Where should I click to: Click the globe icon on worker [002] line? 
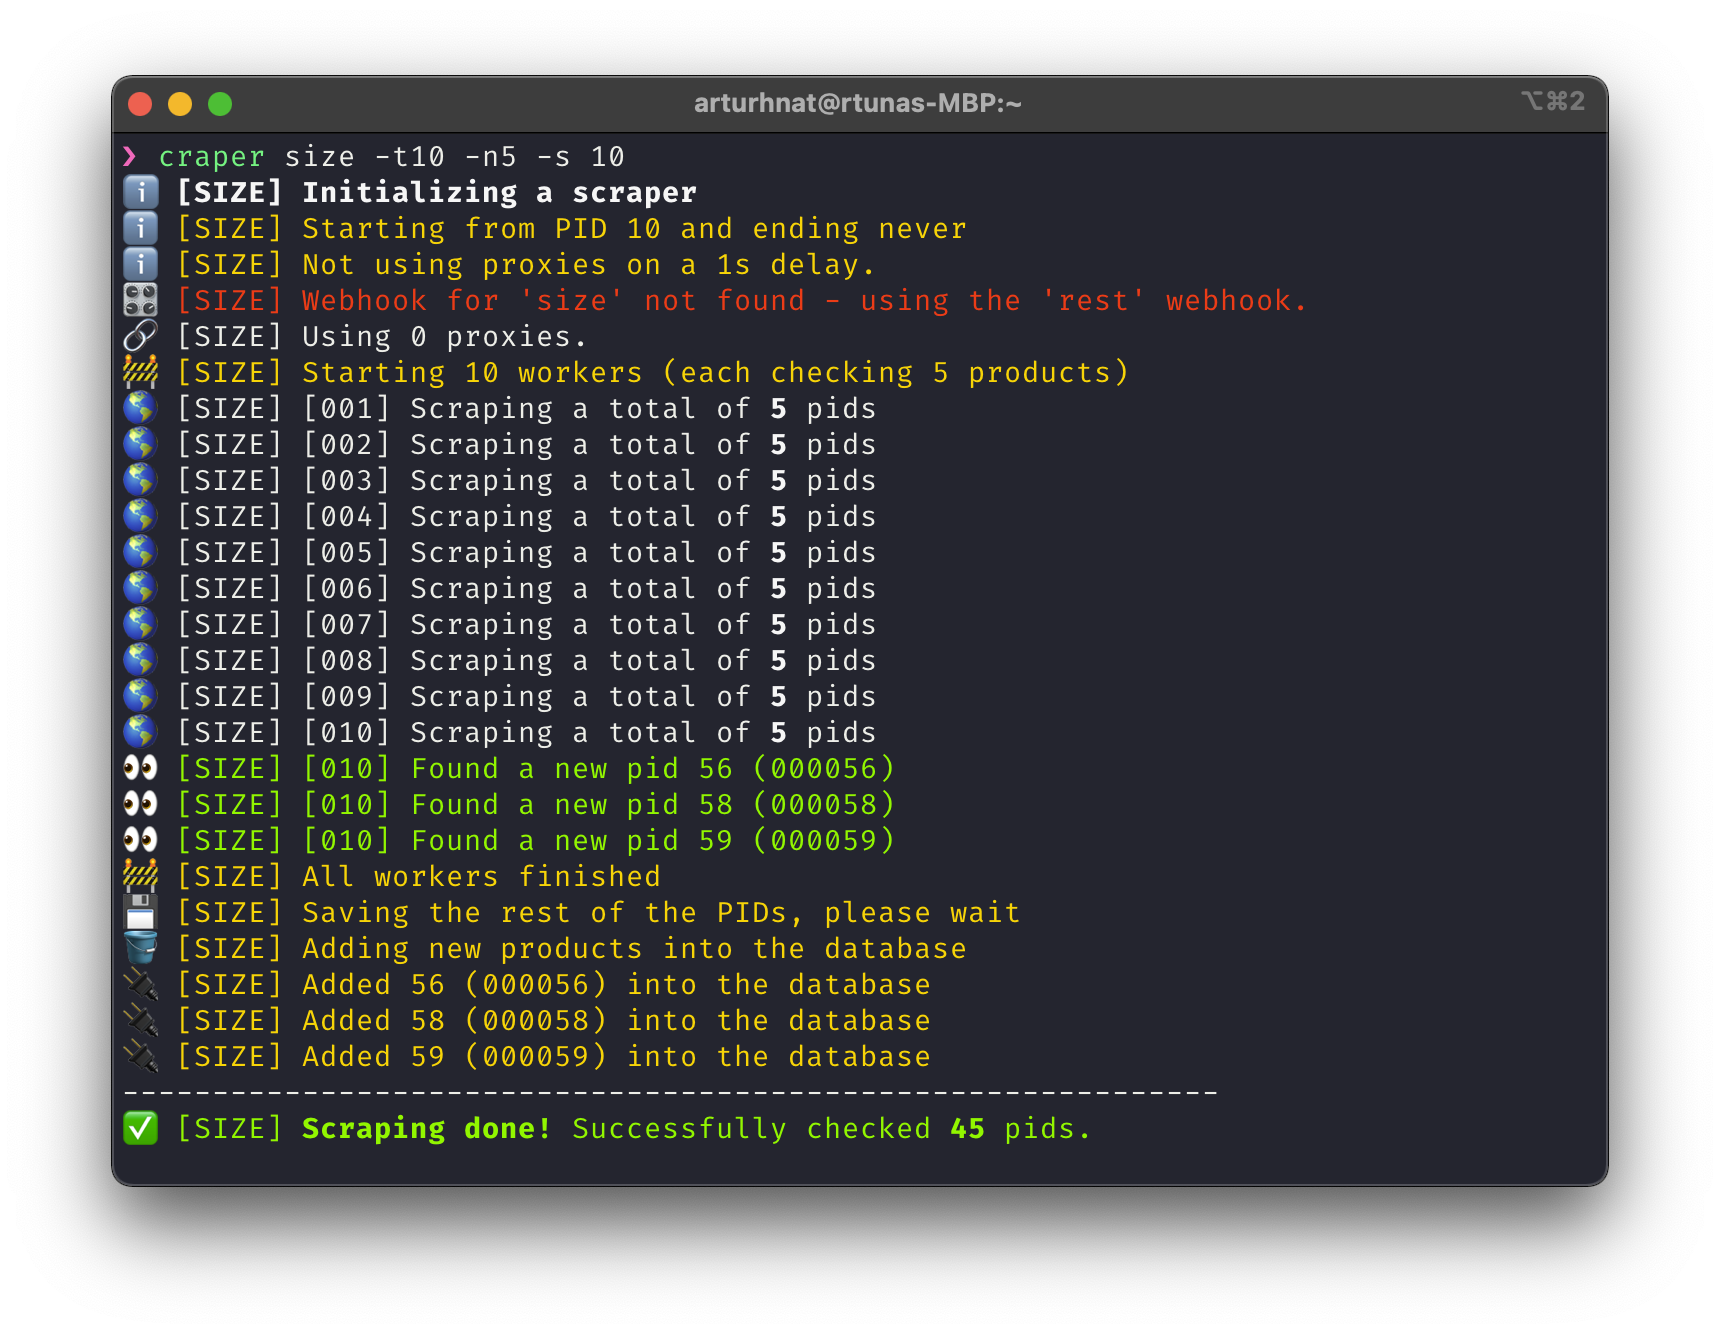140,444
